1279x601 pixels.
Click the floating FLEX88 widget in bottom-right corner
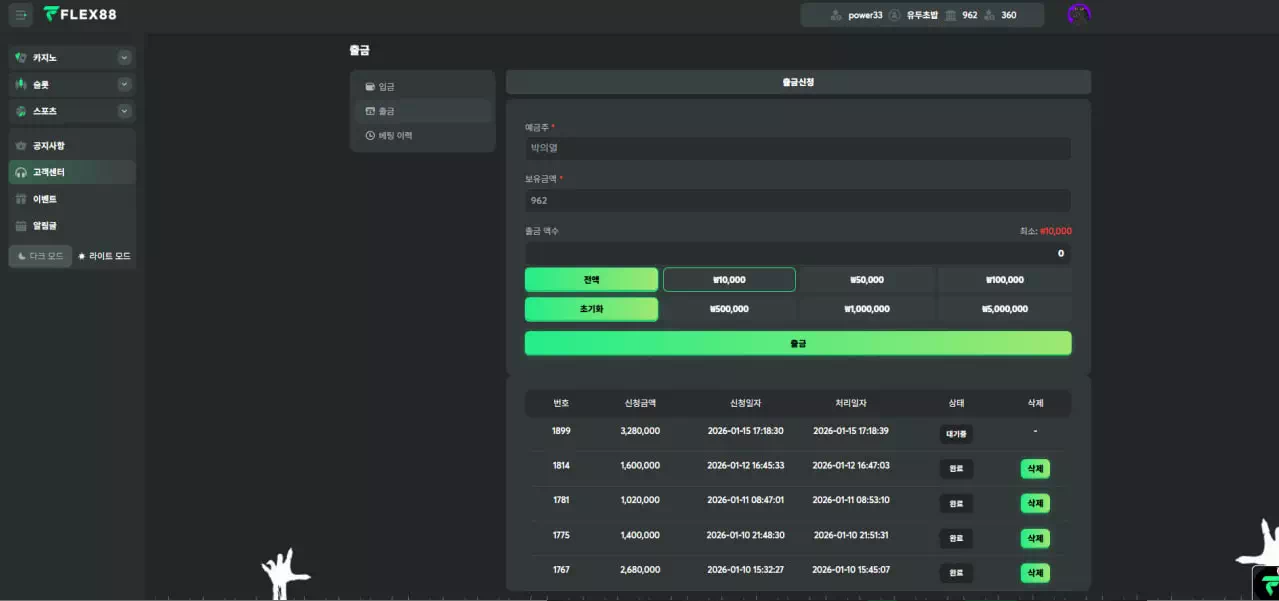tap(1266, 583)
